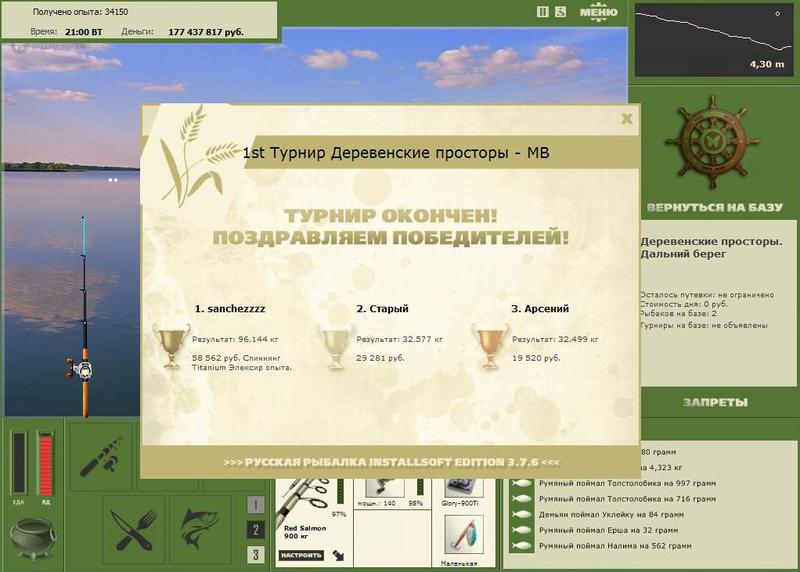Screen dimensions: 800x572
Task: Click fish icon beside Уклейку log entry
Action: (522, 514)
